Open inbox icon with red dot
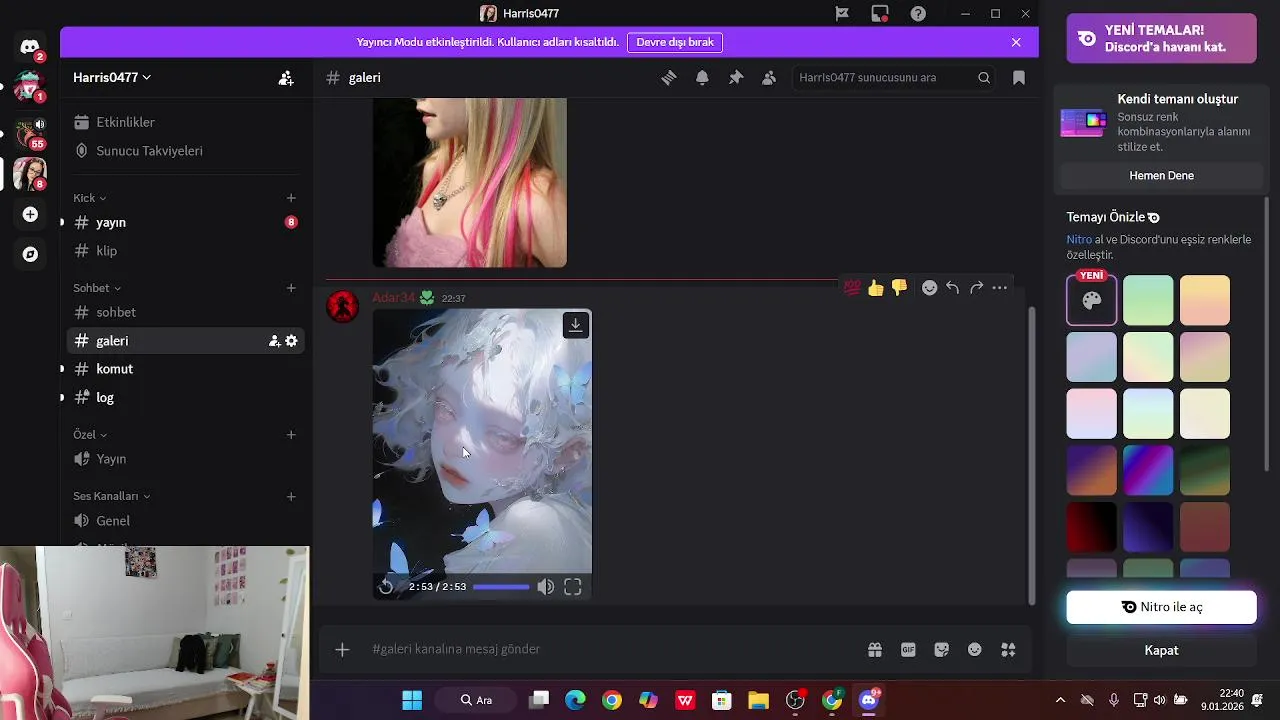 (880, 14)
